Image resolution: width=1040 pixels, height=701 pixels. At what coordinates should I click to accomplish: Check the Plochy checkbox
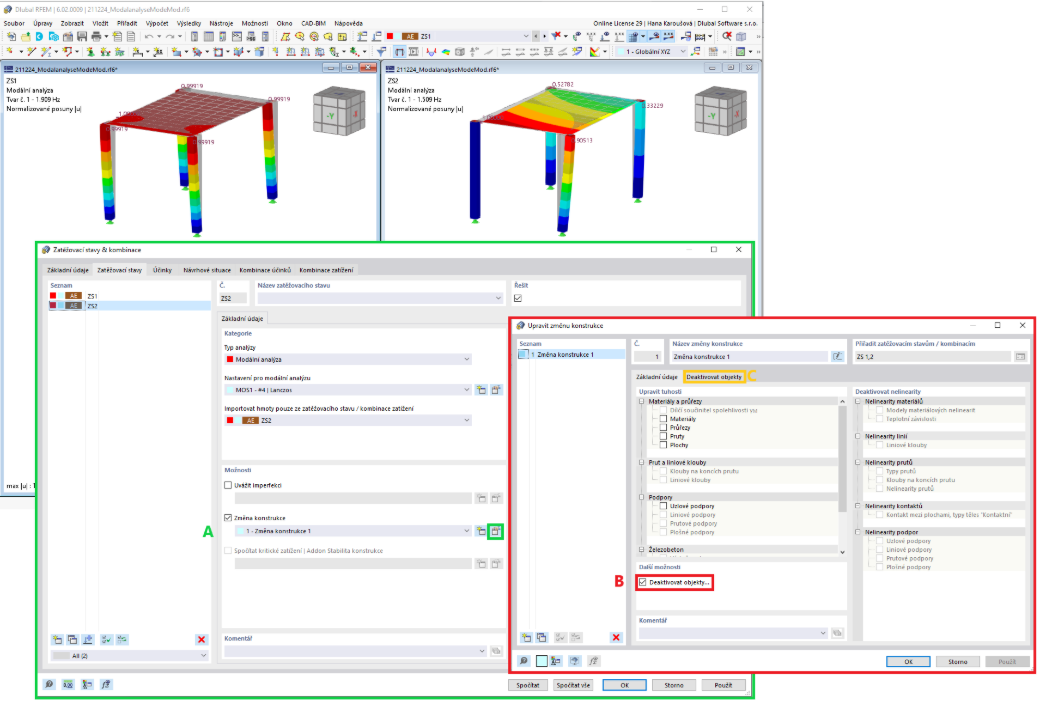click(663, 445)
